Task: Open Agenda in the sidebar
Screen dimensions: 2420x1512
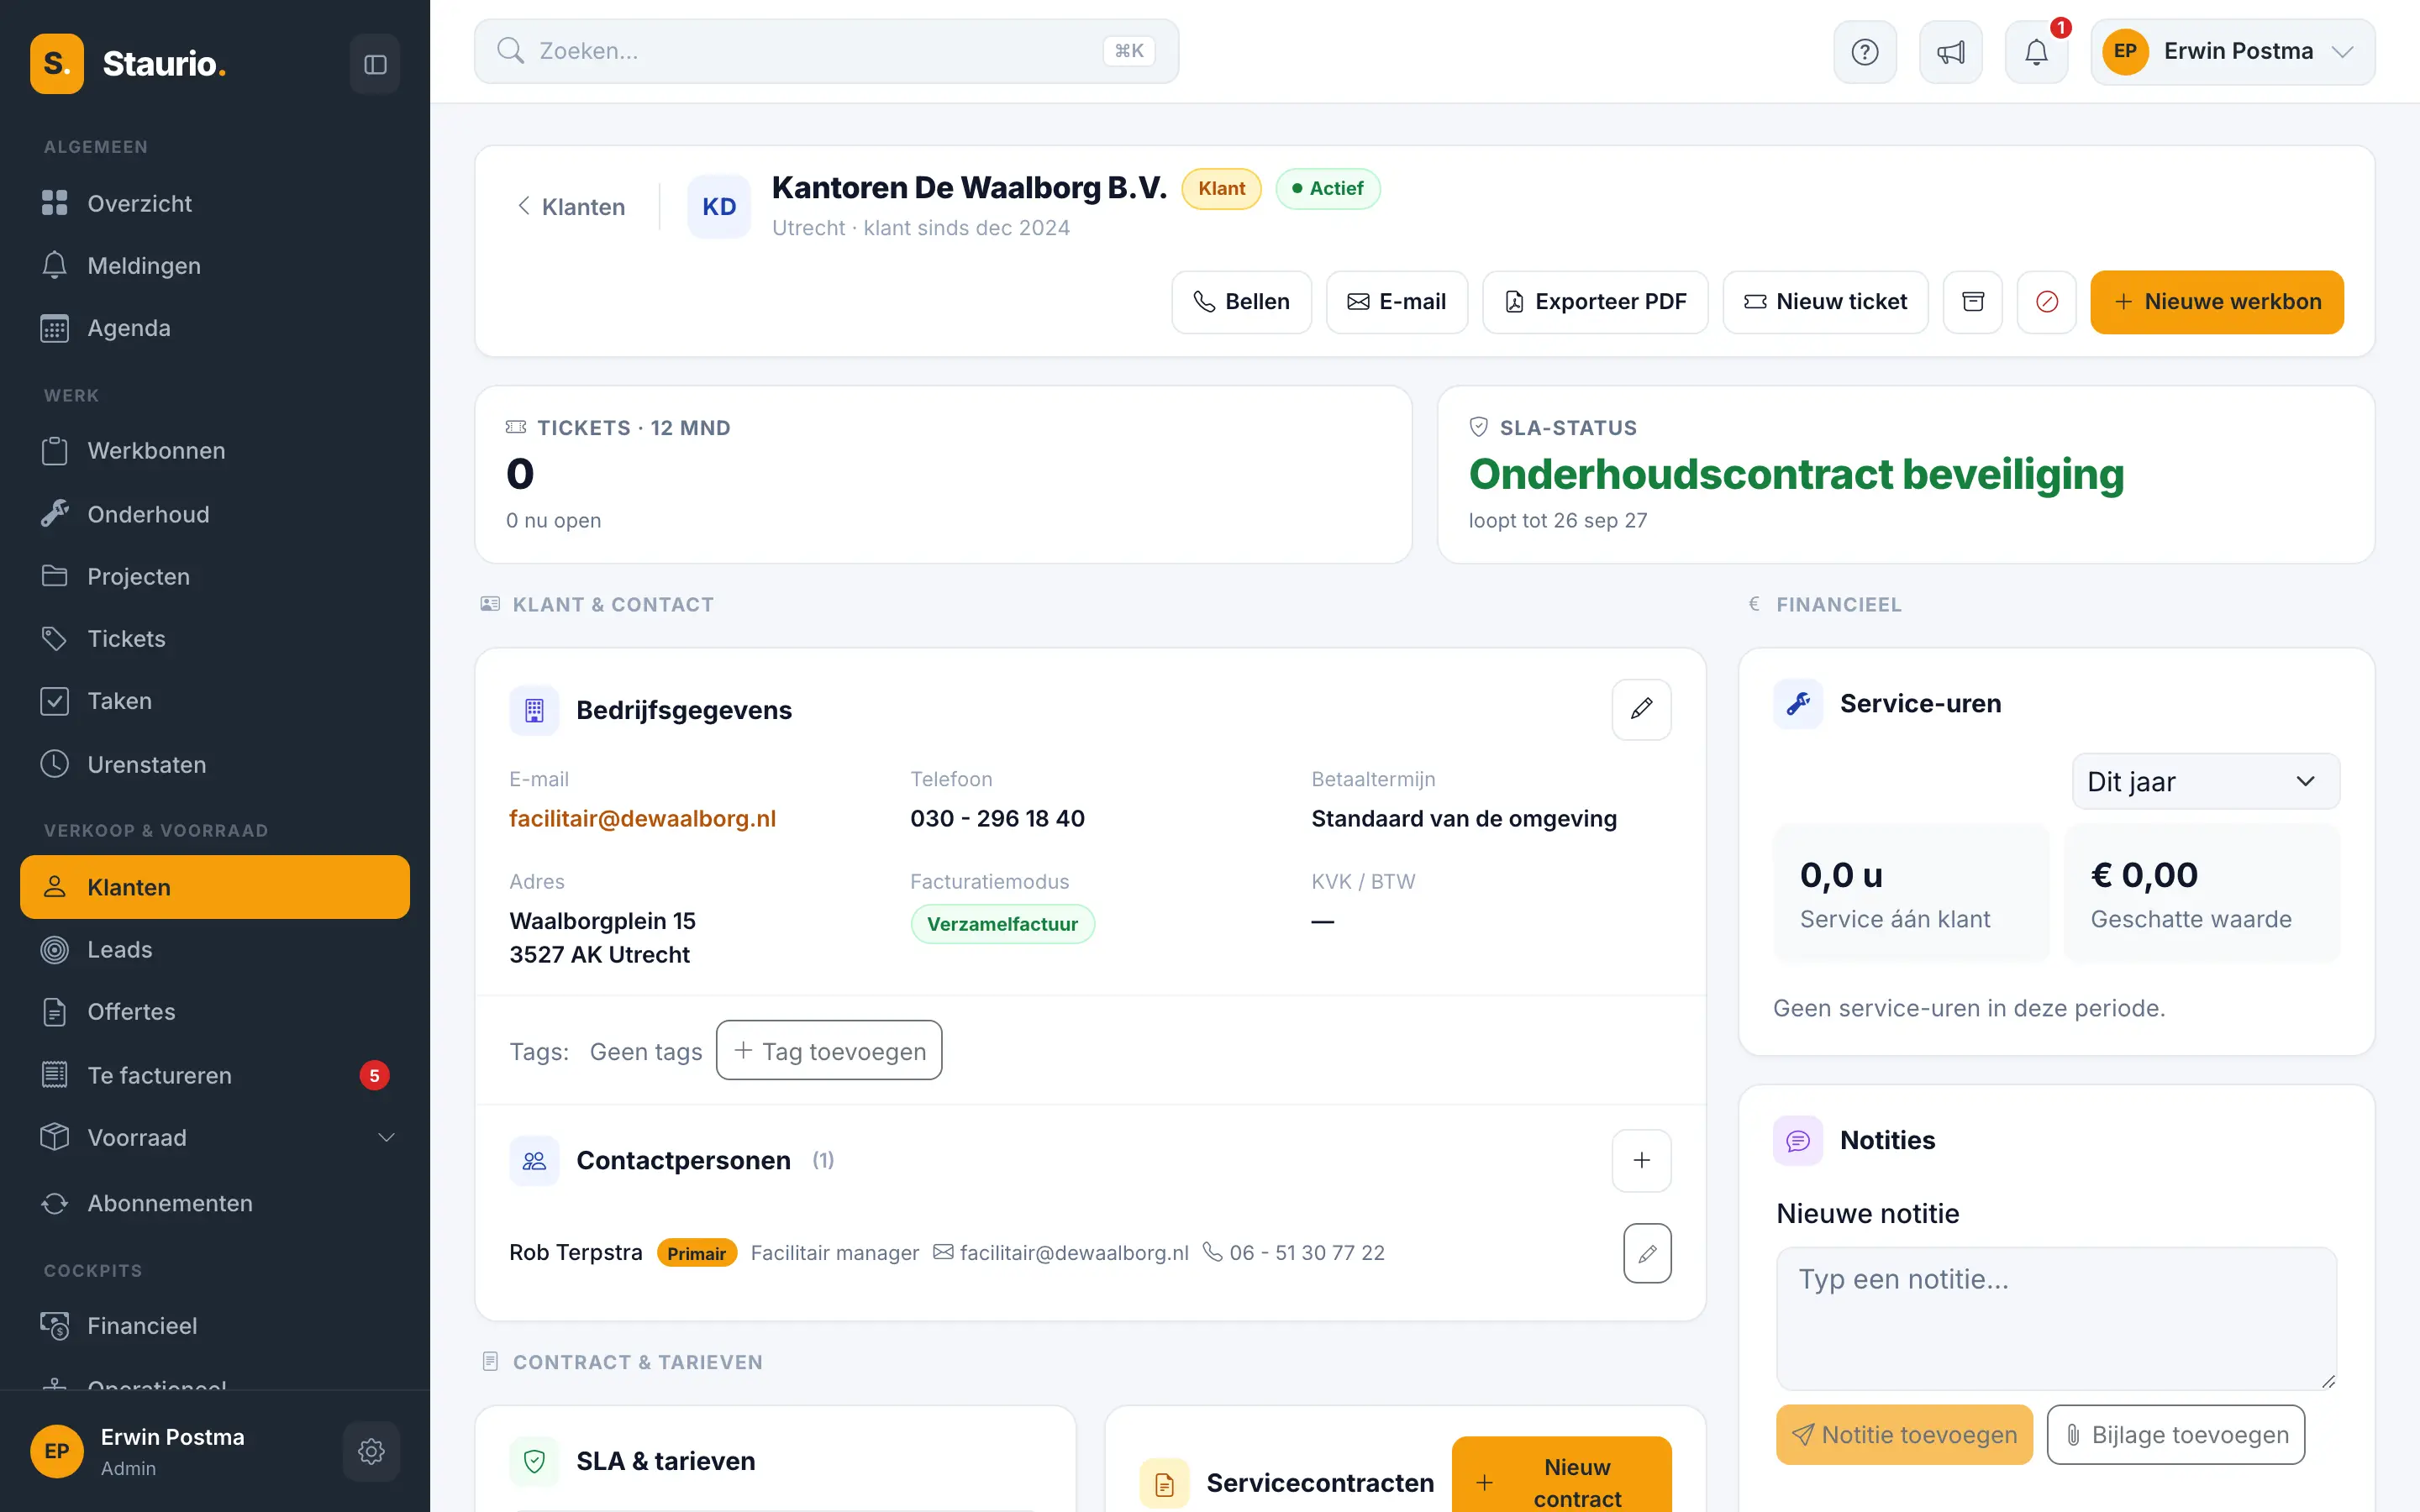Action: pos(215,328)
